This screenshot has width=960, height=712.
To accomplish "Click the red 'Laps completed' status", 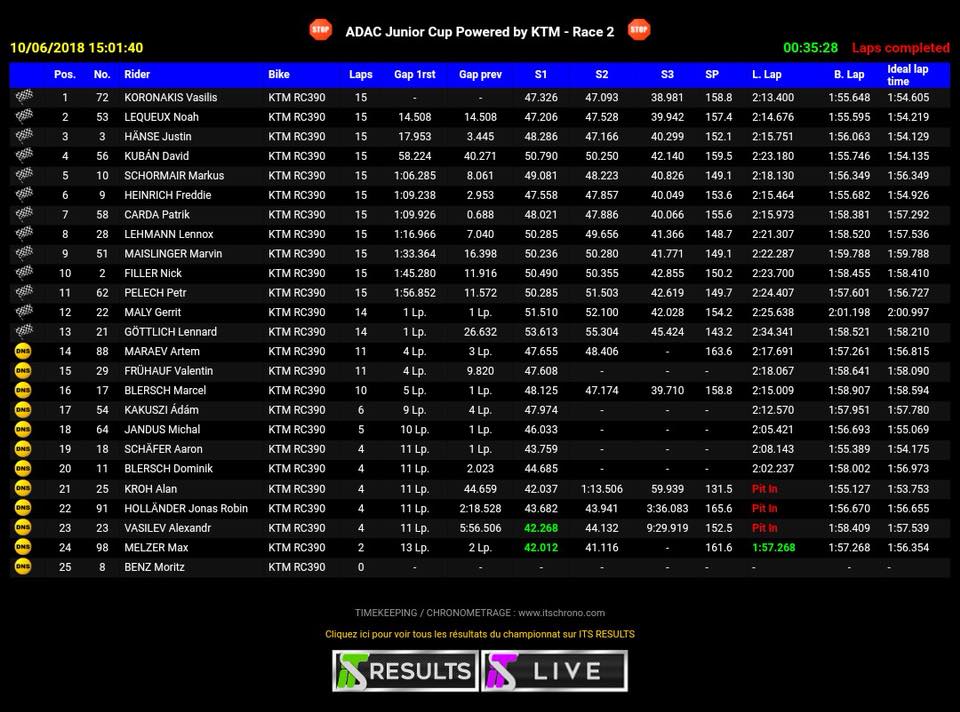I will coord(901,48).
